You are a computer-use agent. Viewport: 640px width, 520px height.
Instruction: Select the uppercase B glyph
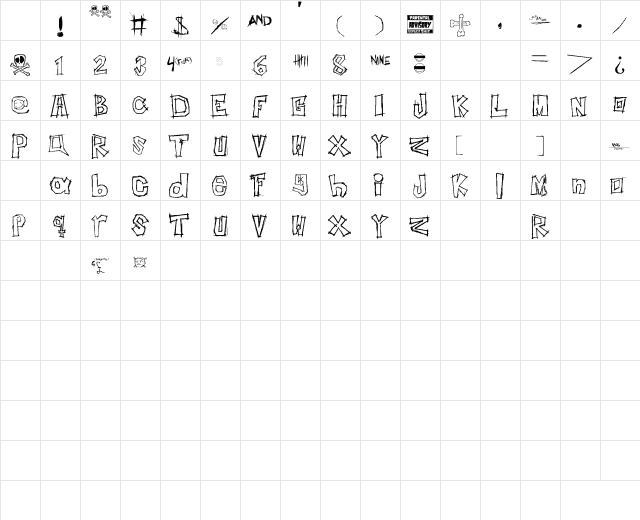point(100,105)
